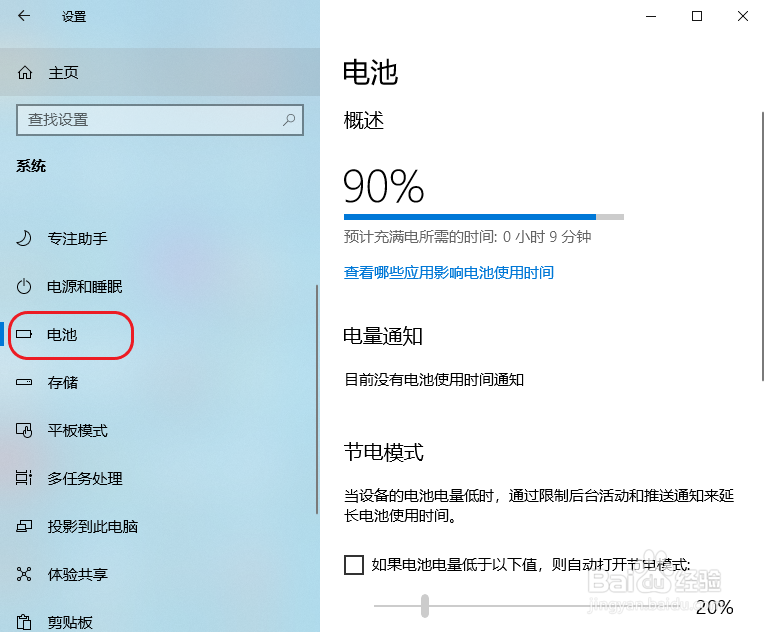The height and width of the screenshot is (632, 766).
Task: Select the 电源和睡眠 power icon
Action: coord(24,286)
